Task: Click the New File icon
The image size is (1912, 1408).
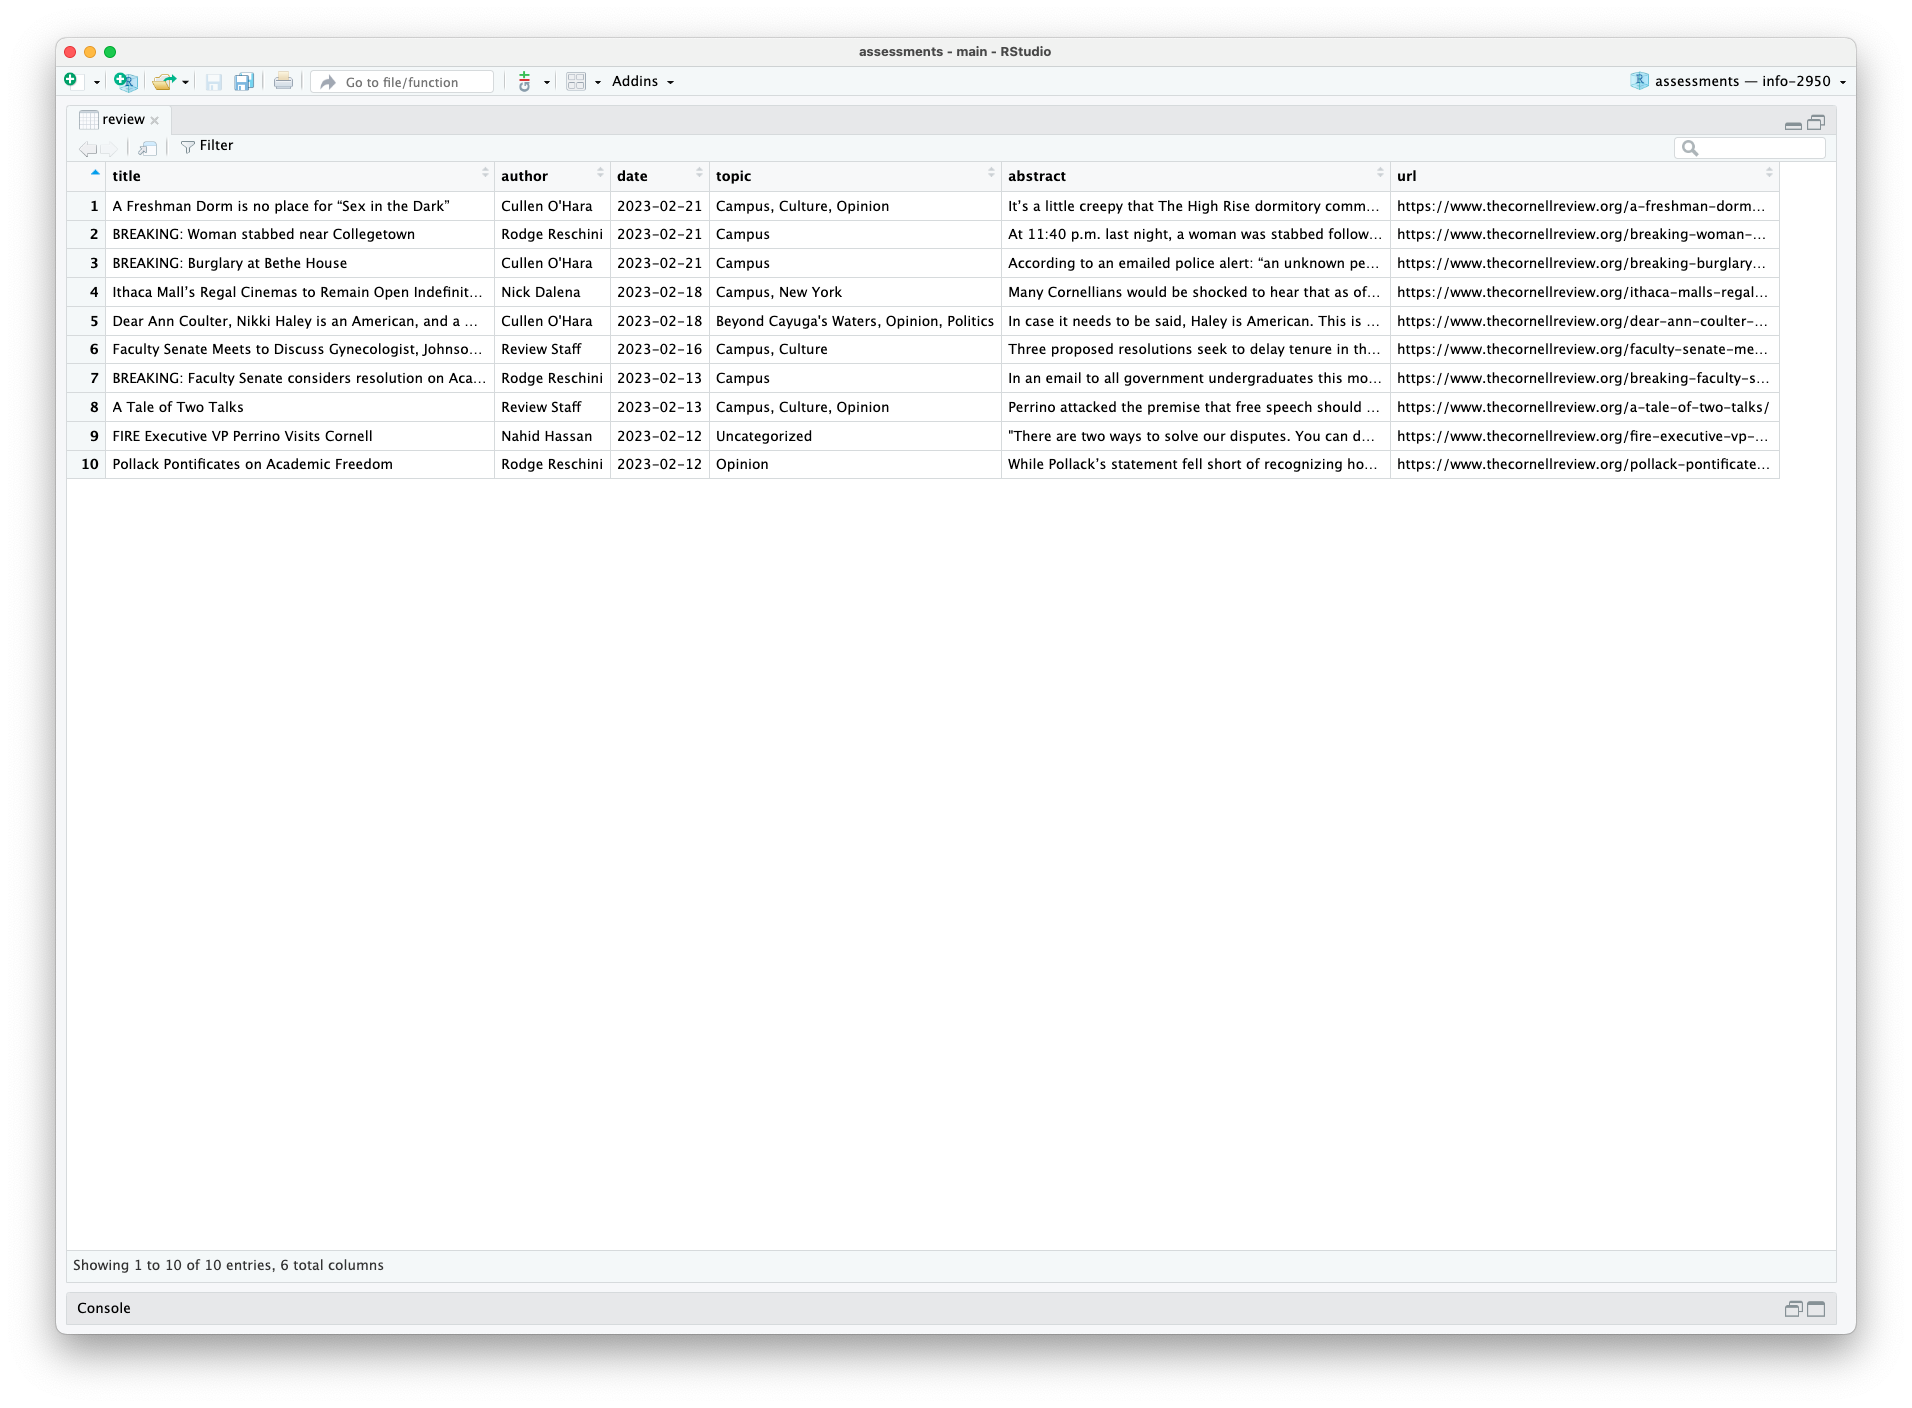Action: coord(71,81)
